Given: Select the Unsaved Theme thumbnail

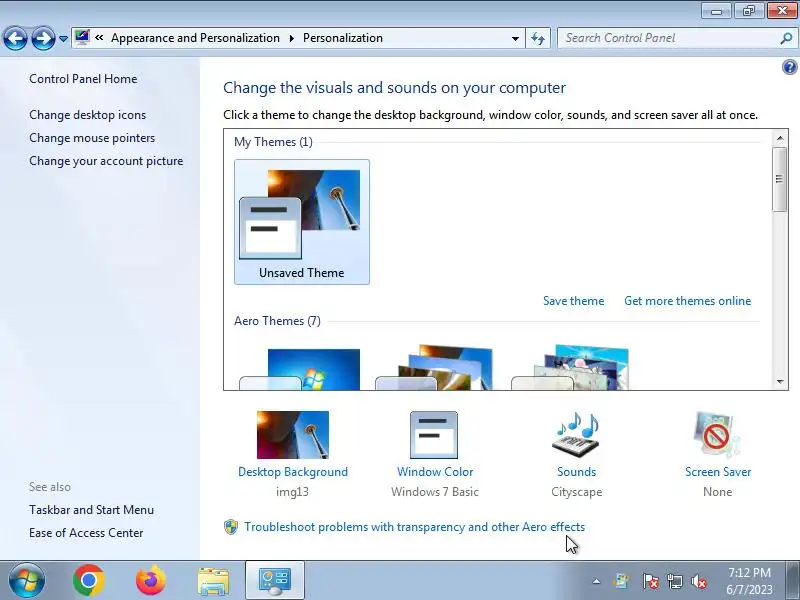Looking at the screenshot, I should coord(302,222).
